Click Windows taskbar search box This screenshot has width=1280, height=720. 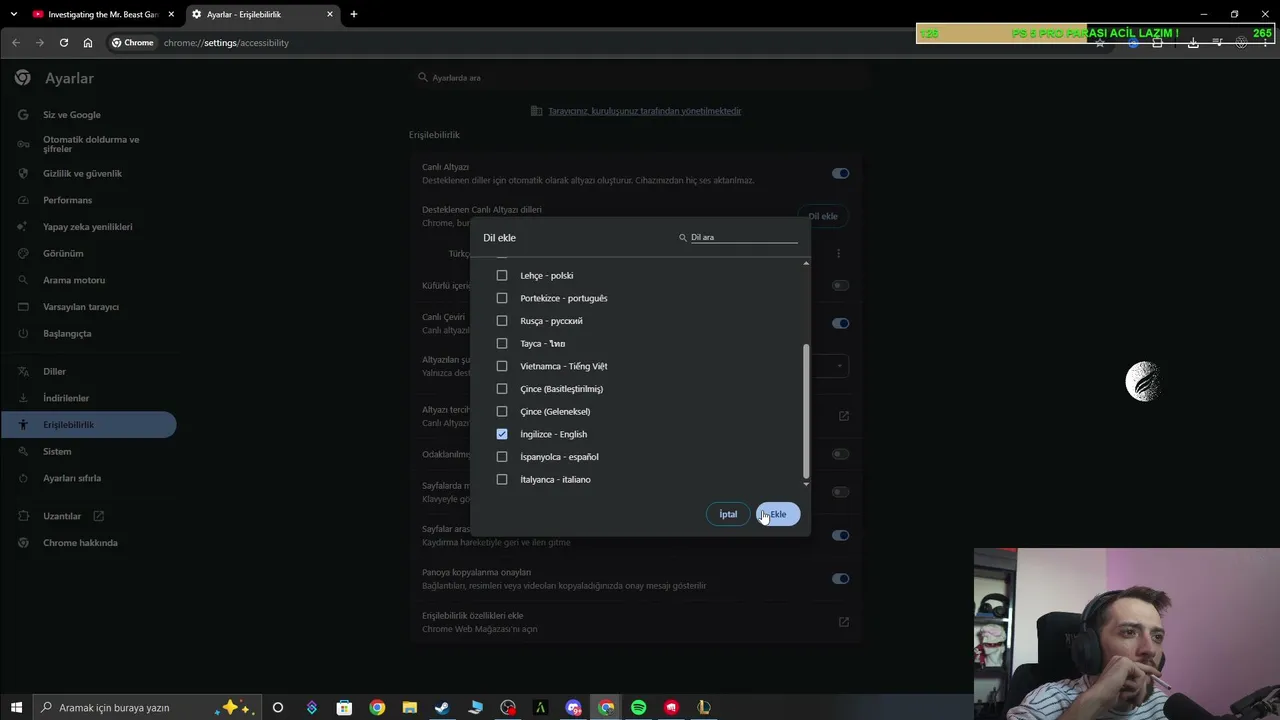point(147,708)
